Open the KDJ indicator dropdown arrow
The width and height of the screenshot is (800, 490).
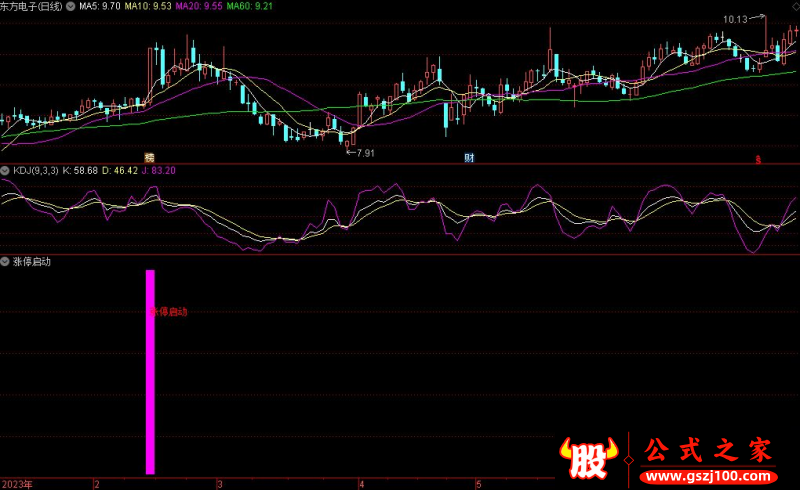coord(6,171)
